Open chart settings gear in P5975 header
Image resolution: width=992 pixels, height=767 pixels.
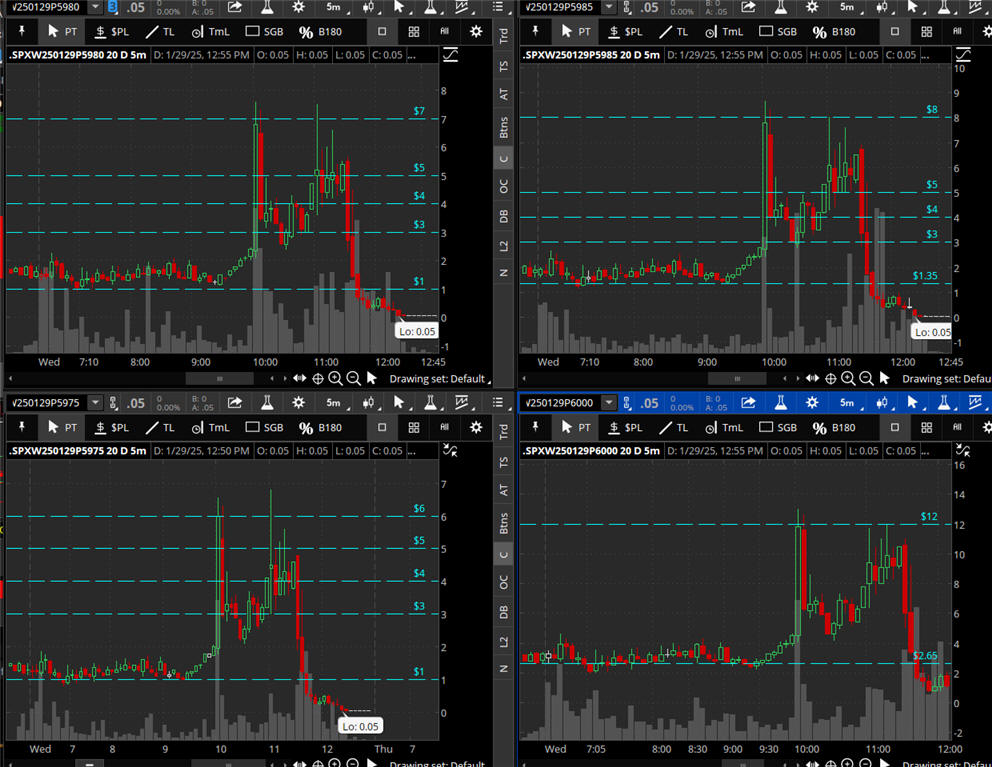click(x=298, y=403)
